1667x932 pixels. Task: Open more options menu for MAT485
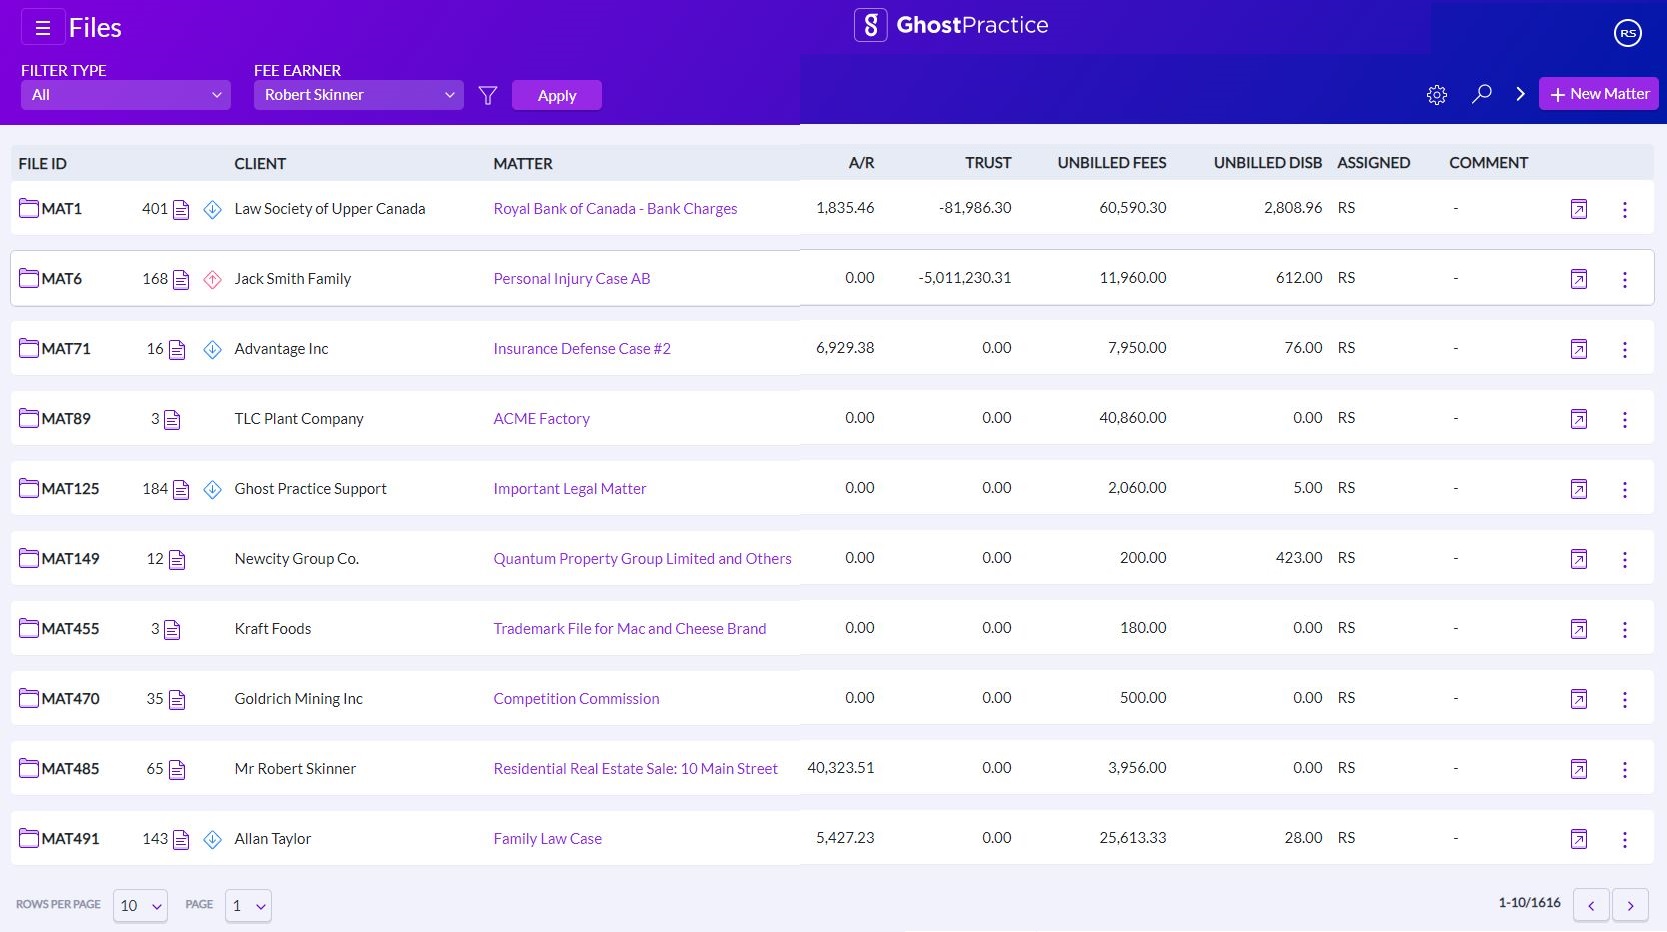point(1625,769)
